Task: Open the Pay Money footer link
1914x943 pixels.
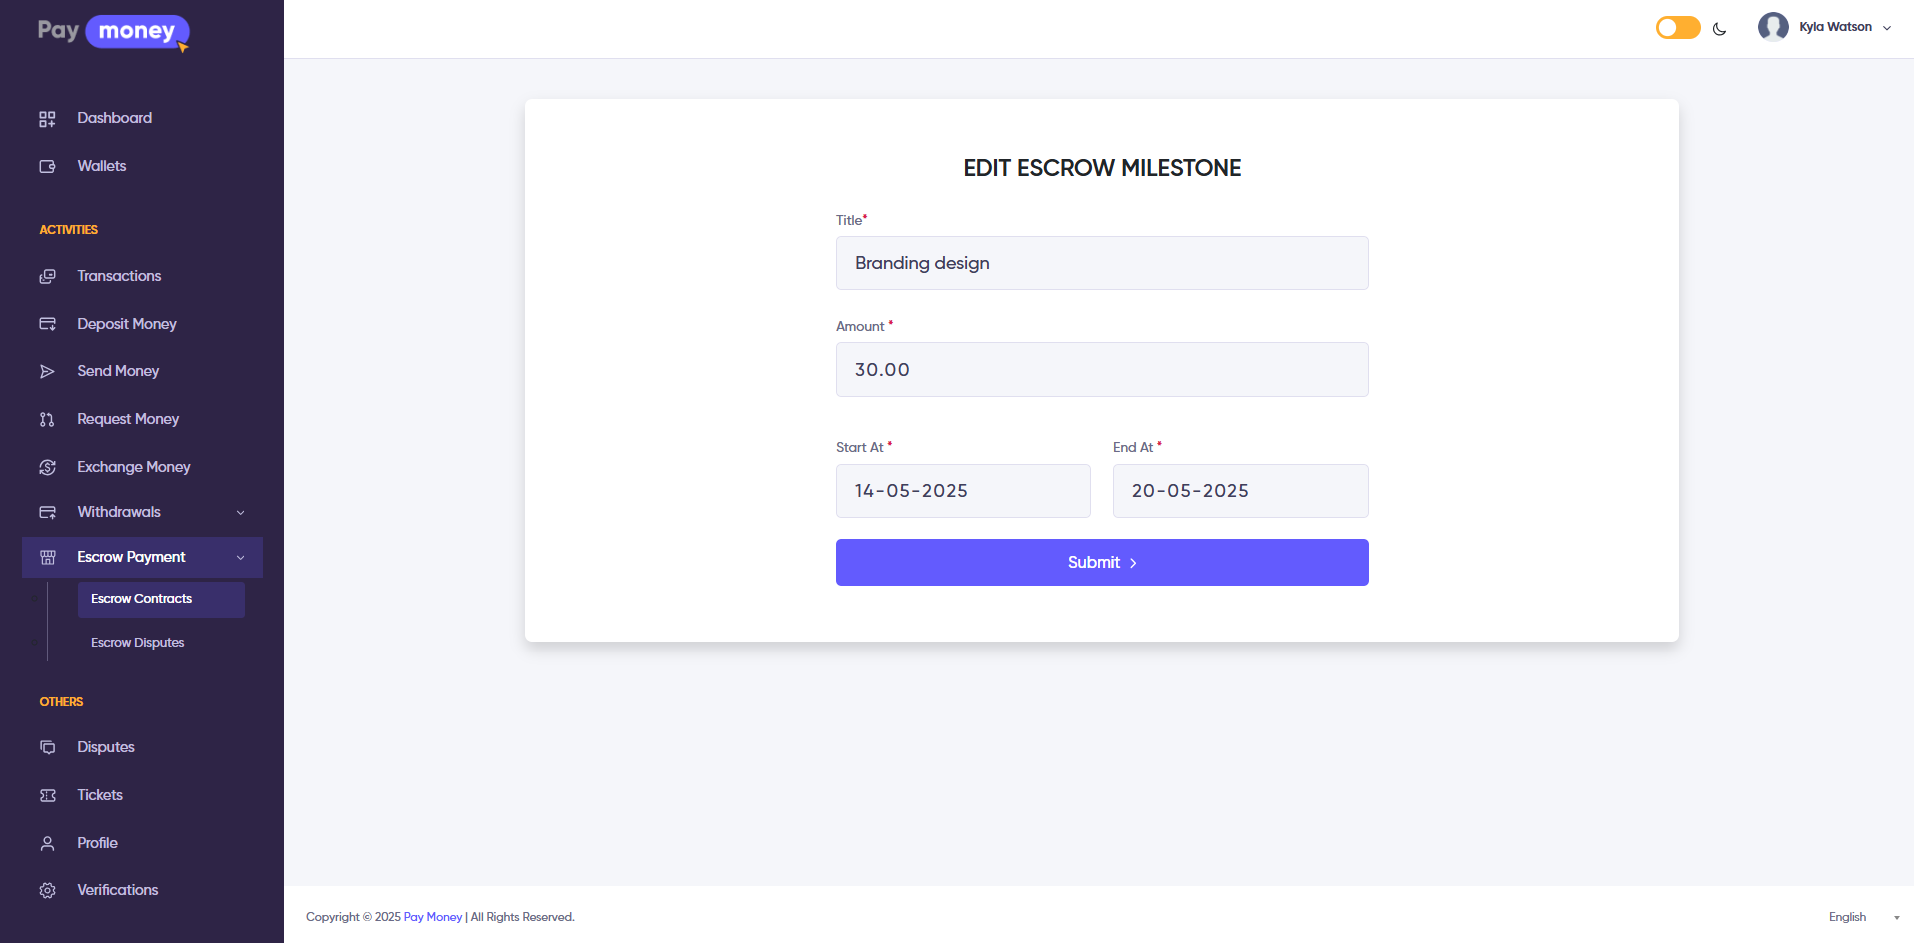Action: (433, 917)
